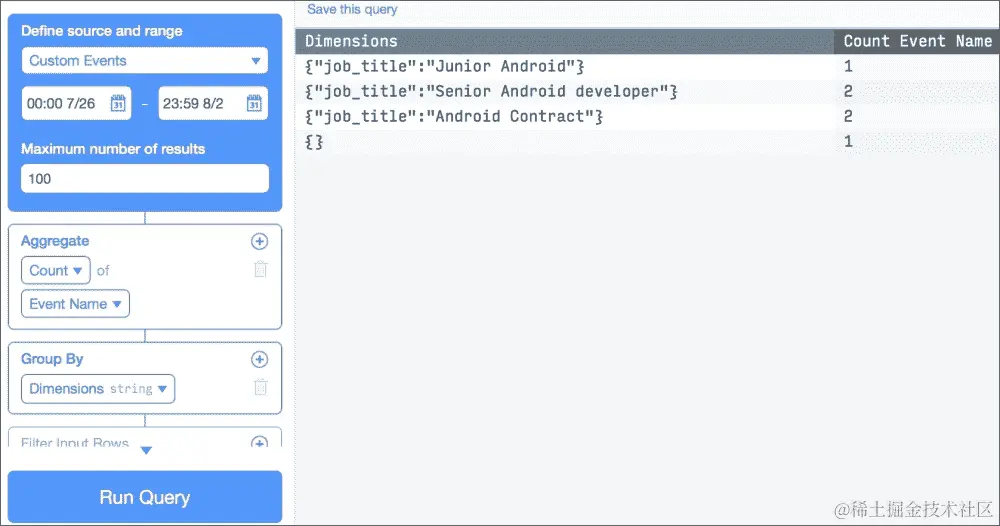Click the Filter Input Rows label
This screenshot has height=526, width=1000.
pos(75,442)
